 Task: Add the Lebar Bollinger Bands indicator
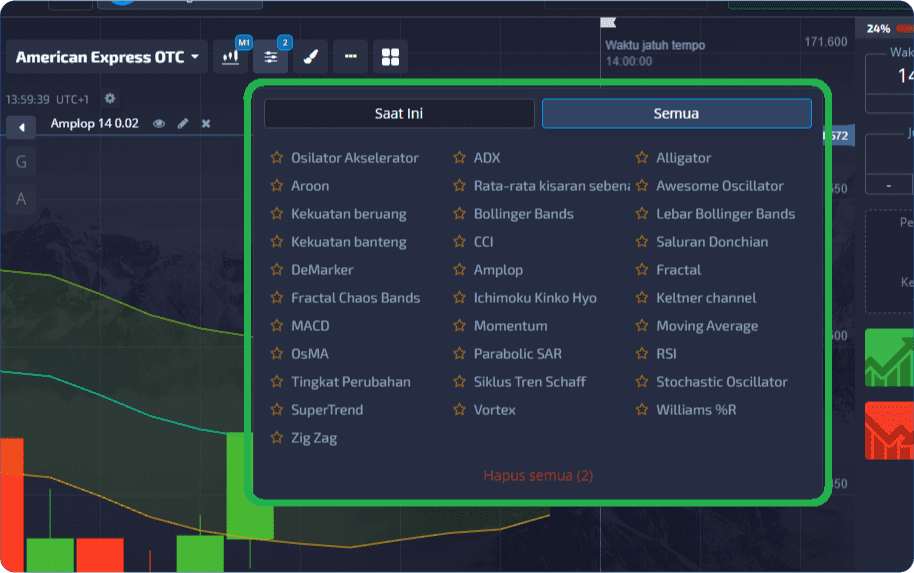[726, 214]
